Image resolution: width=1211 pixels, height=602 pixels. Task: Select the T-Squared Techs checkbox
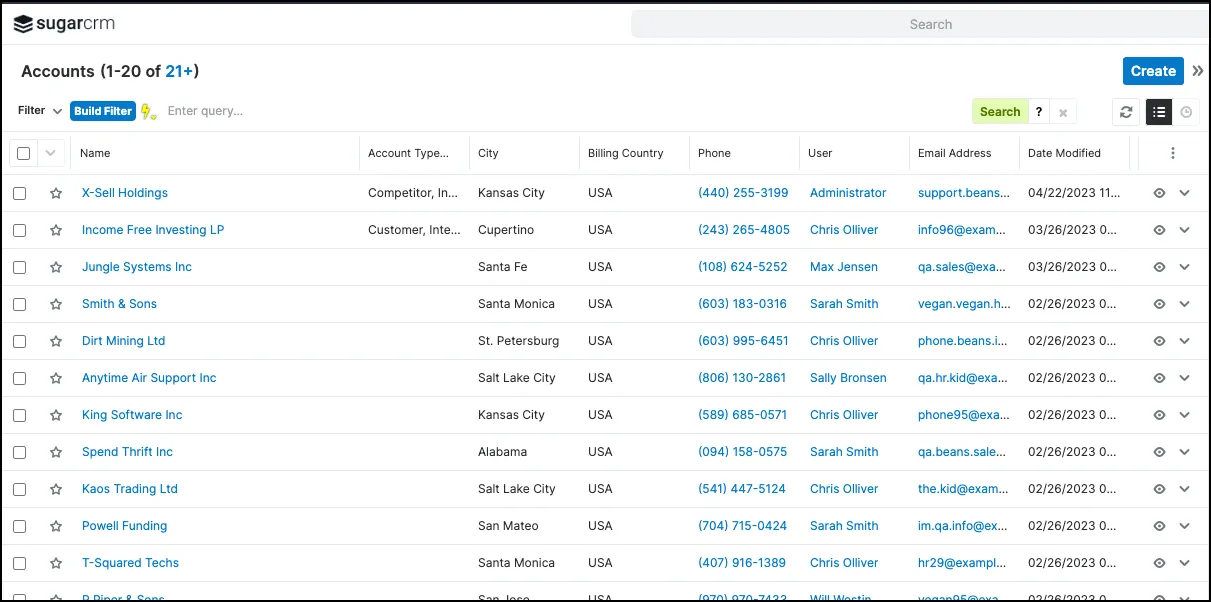tap(20, 563)
